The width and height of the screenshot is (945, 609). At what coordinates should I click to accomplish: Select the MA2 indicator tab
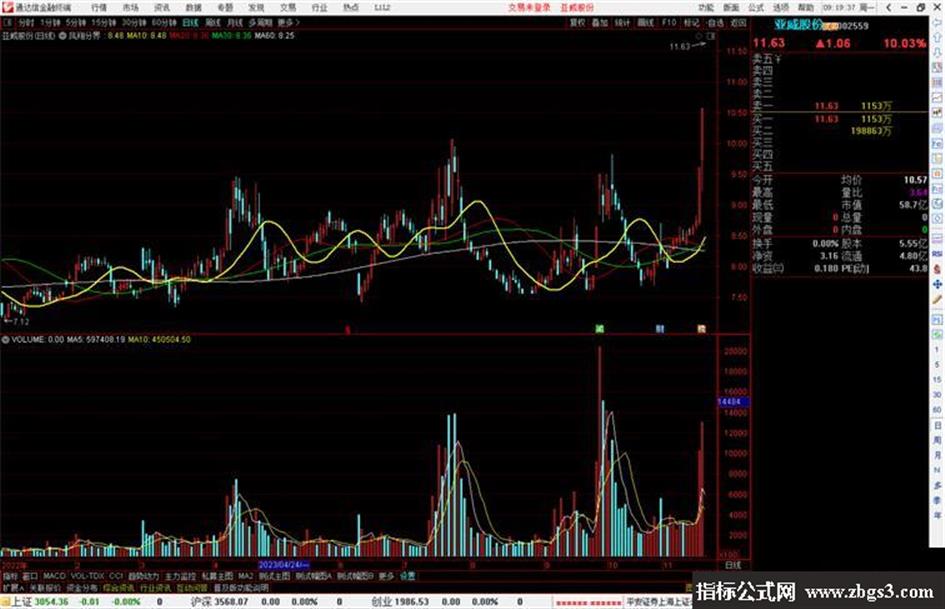[x=245, y=576]
